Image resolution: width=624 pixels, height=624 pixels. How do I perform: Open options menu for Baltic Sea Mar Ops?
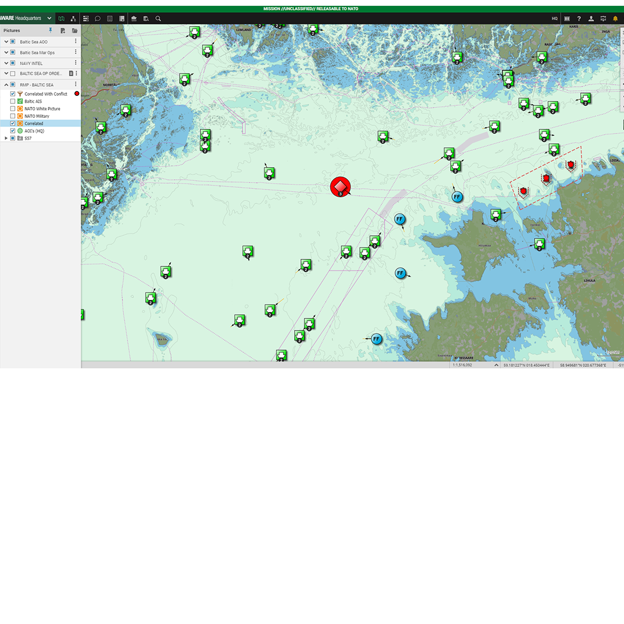tap(76, 52)
